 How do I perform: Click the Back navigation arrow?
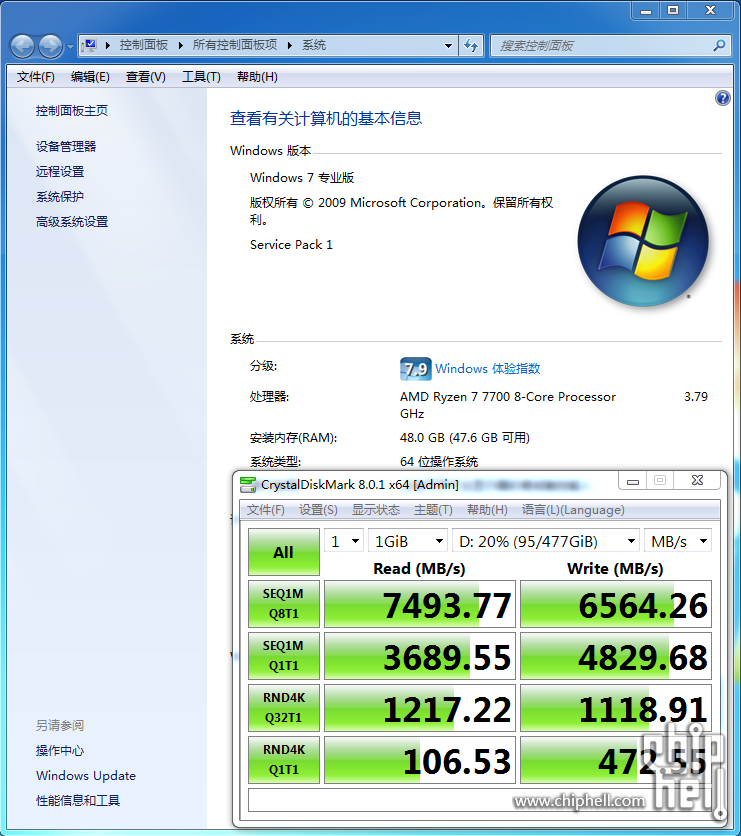click(22, 46)
